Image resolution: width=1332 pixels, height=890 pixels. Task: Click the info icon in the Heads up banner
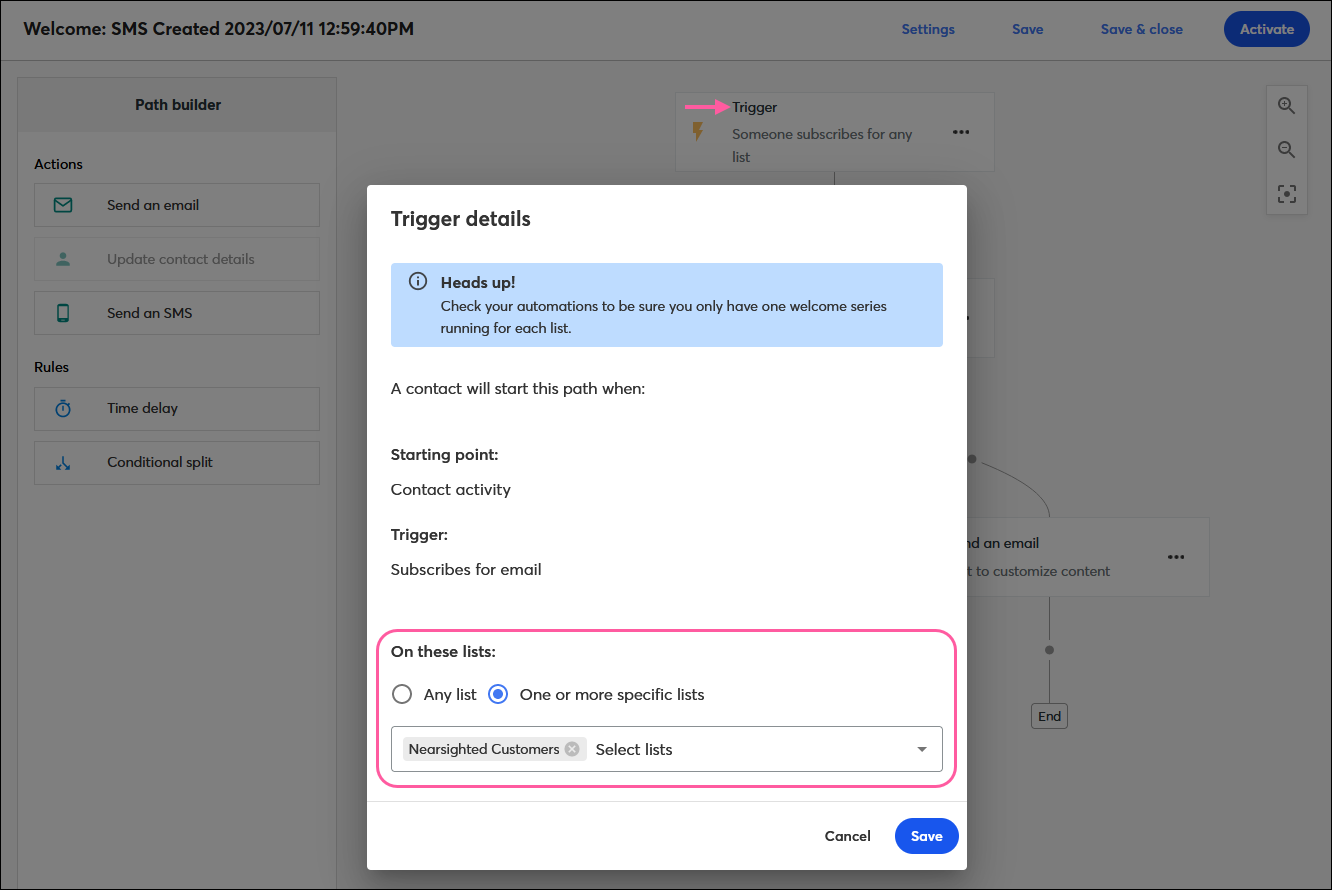[x=418, y=281]
